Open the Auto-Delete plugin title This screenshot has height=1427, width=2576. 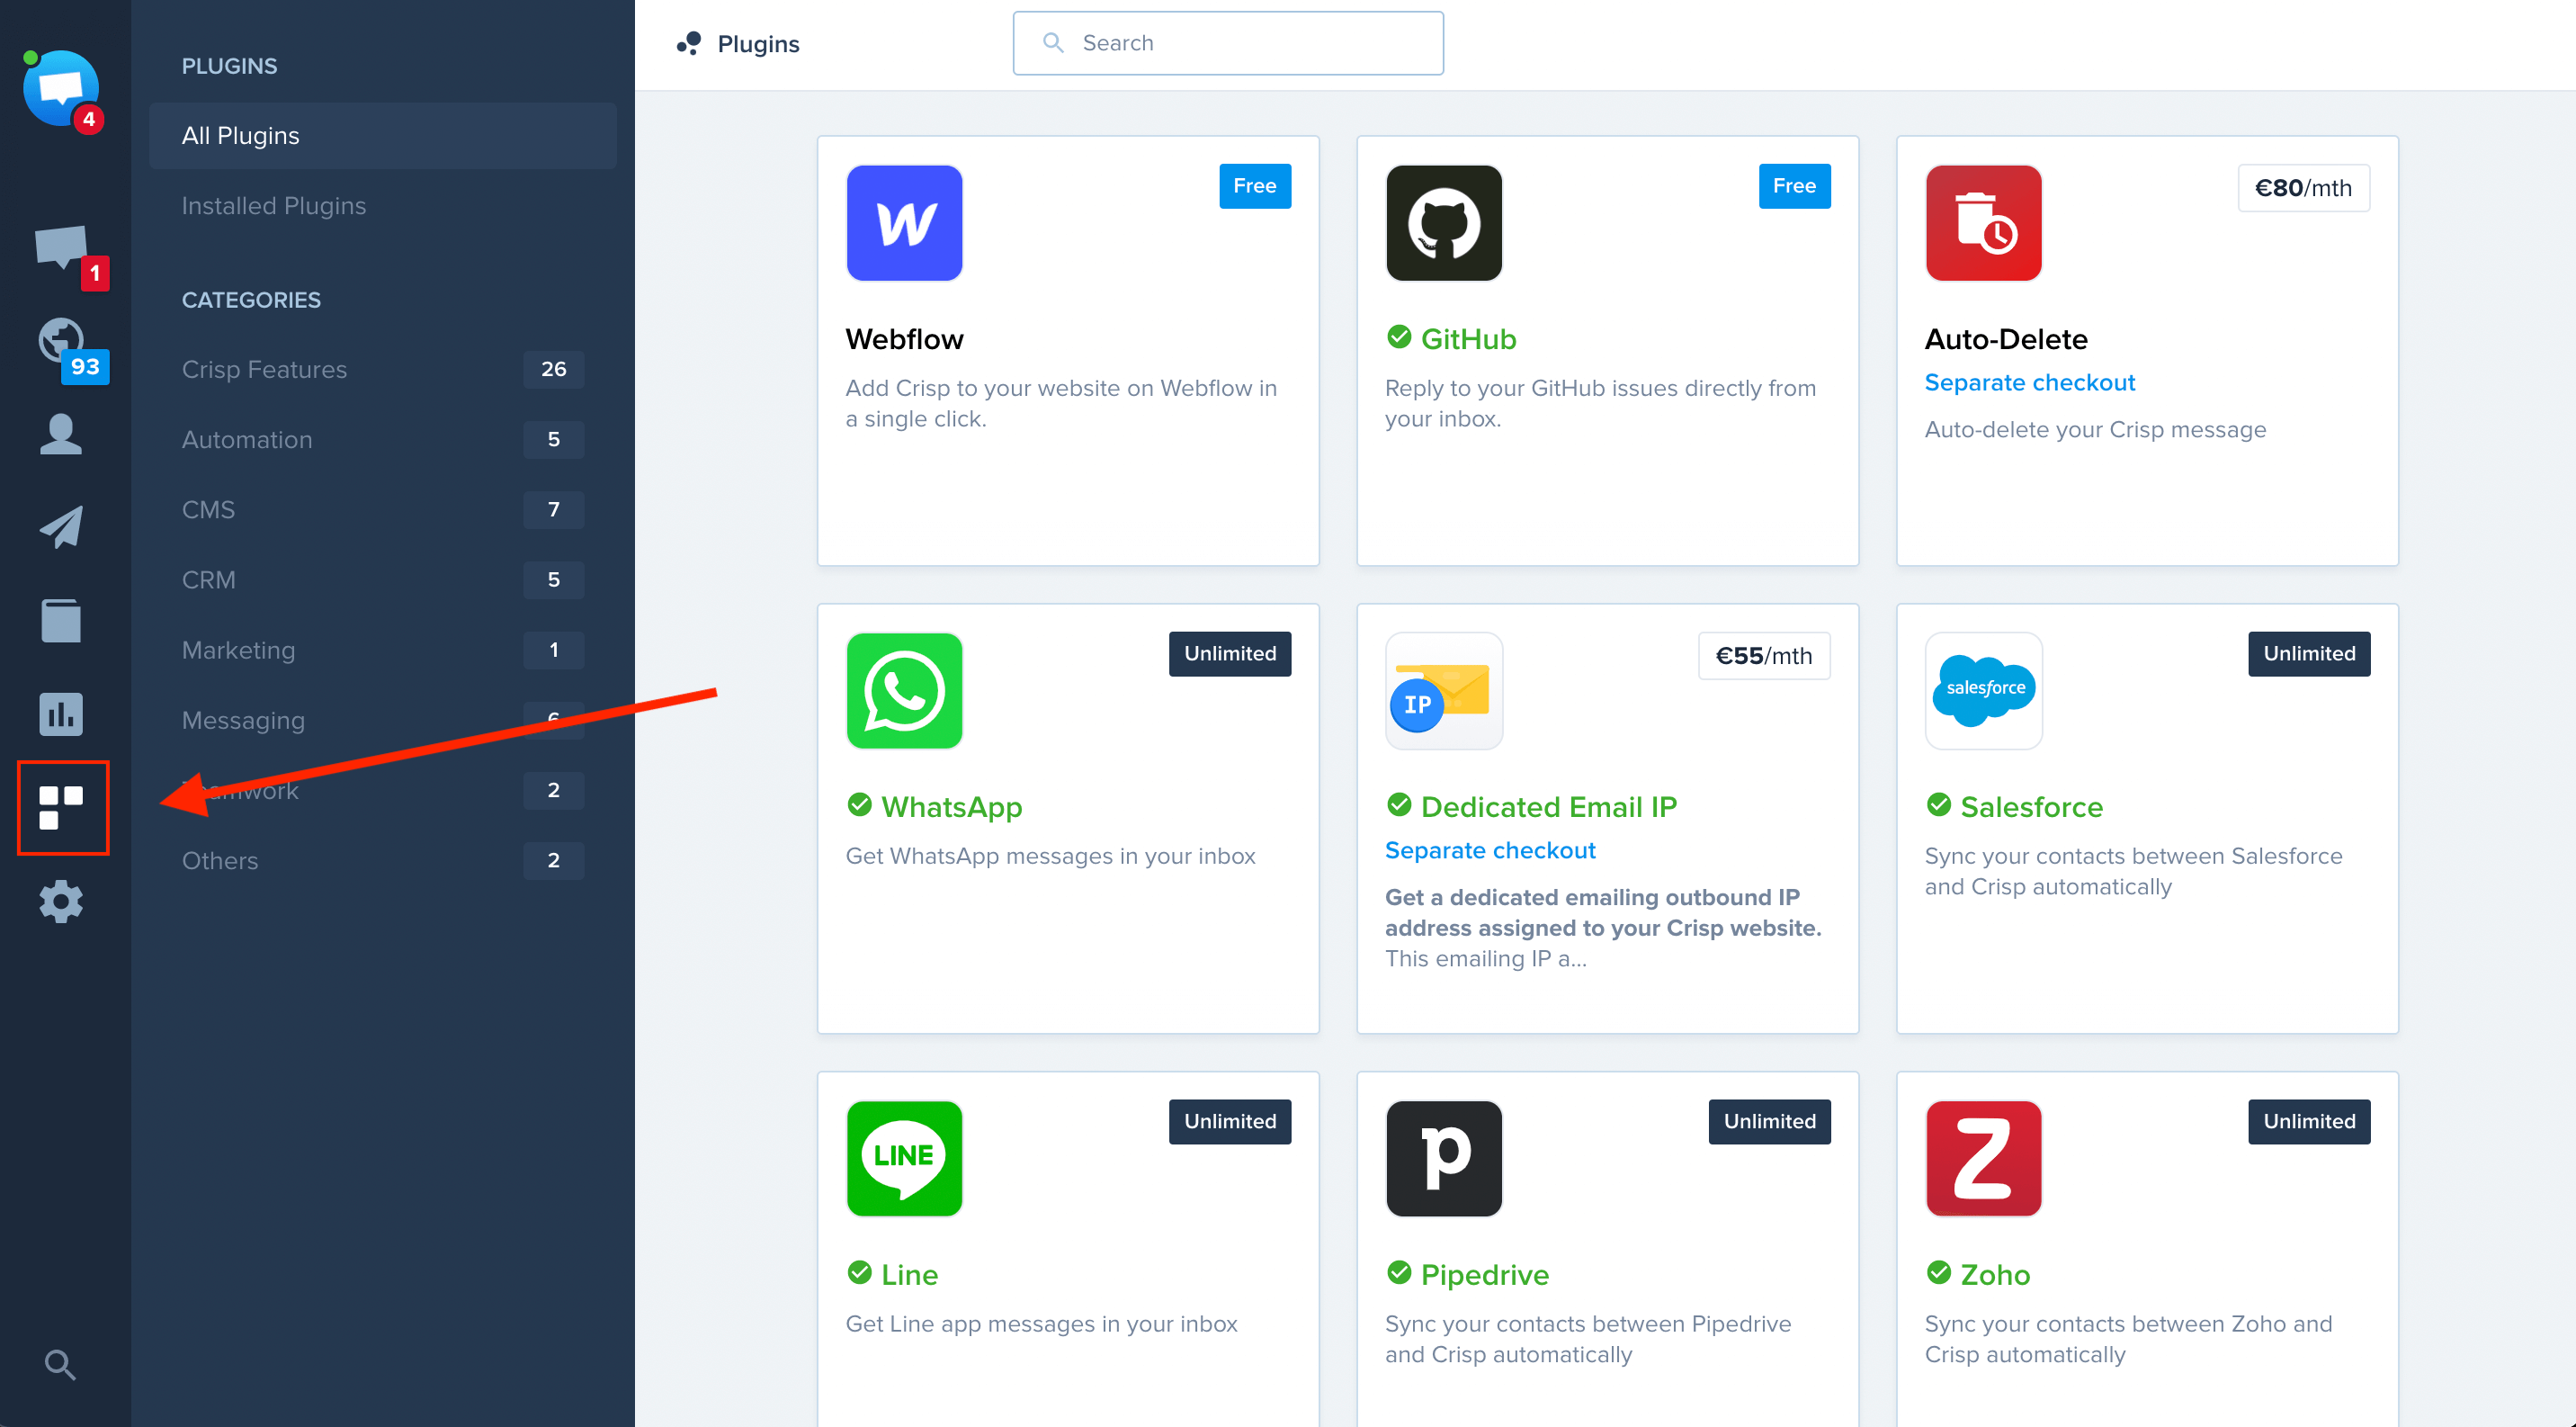click(x=2006, y=339)
